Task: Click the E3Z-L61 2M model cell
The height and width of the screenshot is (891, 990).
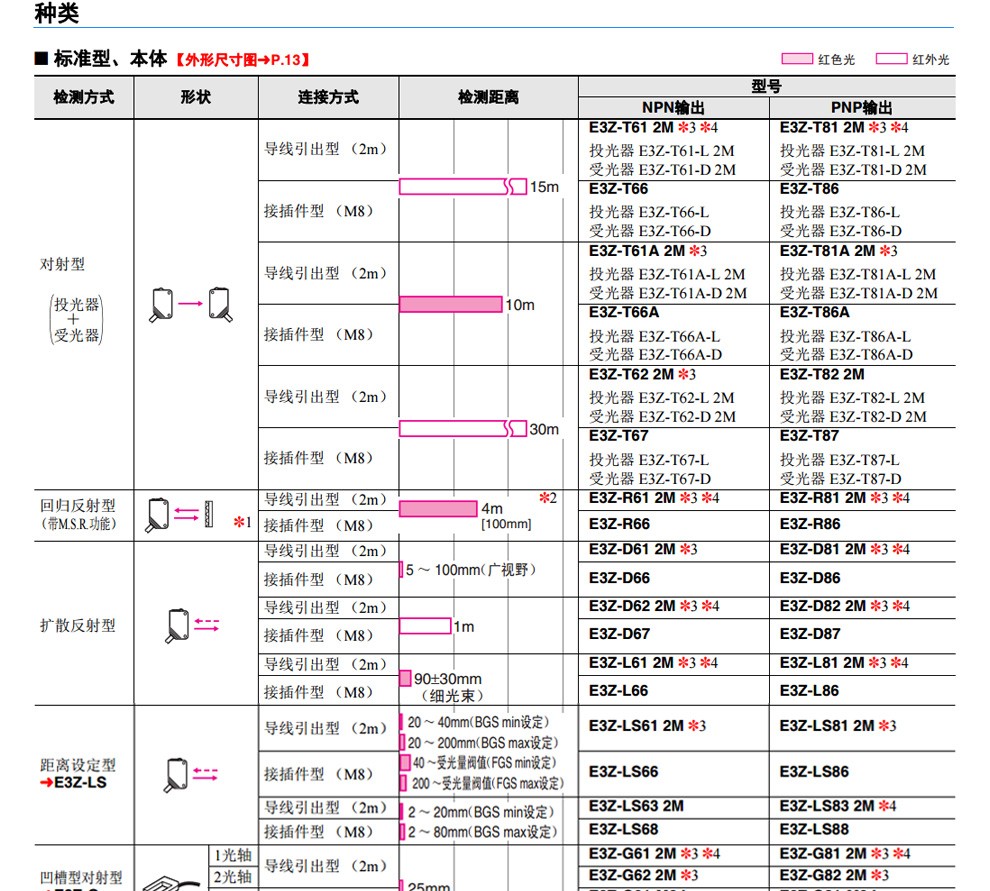Action: pos(674,664)
